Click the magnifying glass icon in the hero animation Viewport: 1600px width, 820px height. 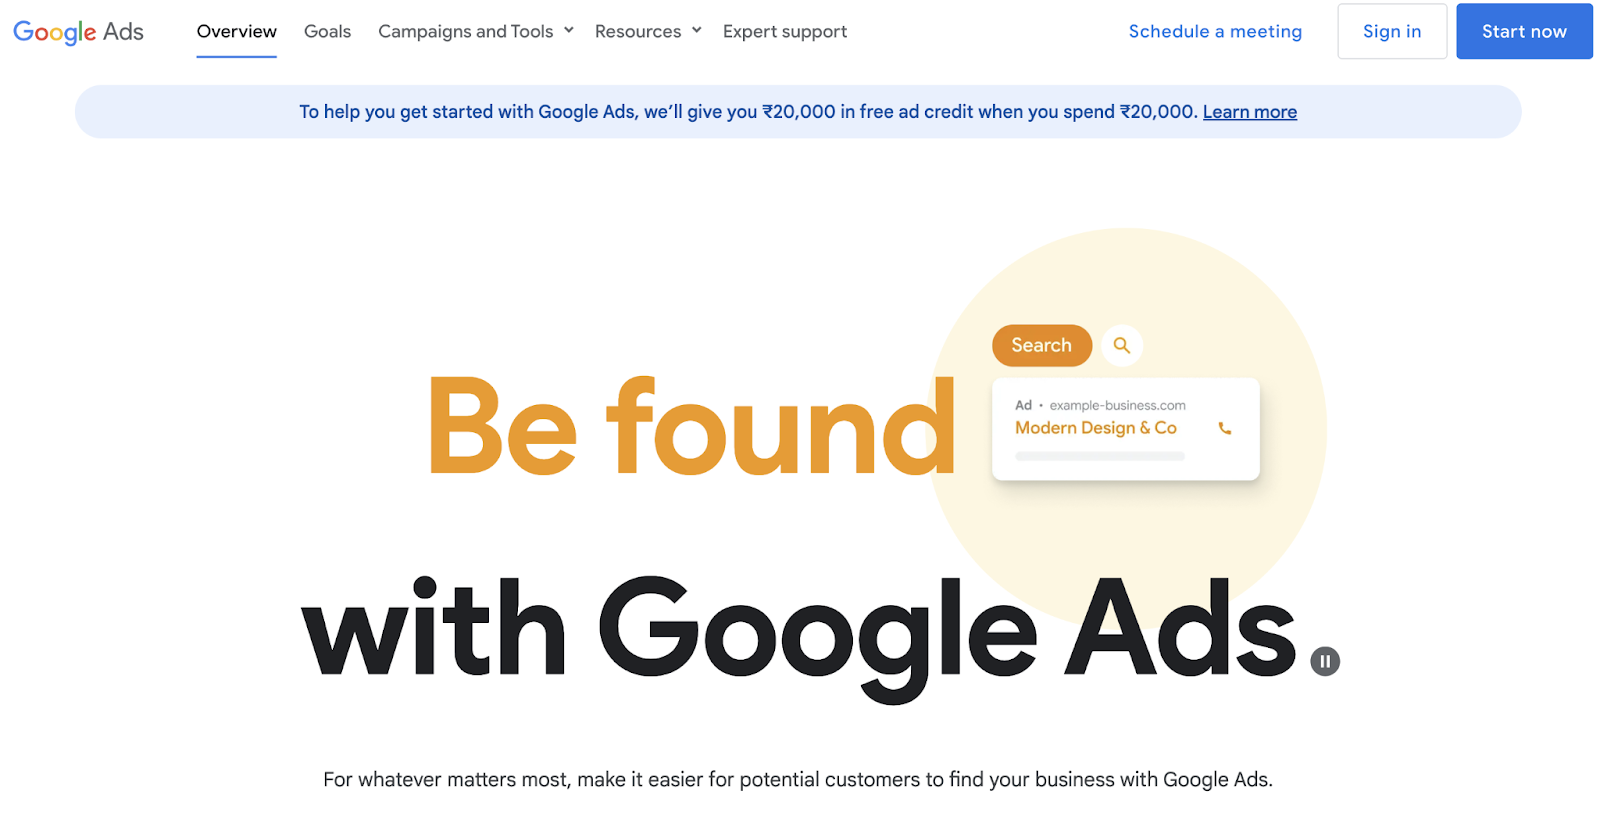(1122, 345)
